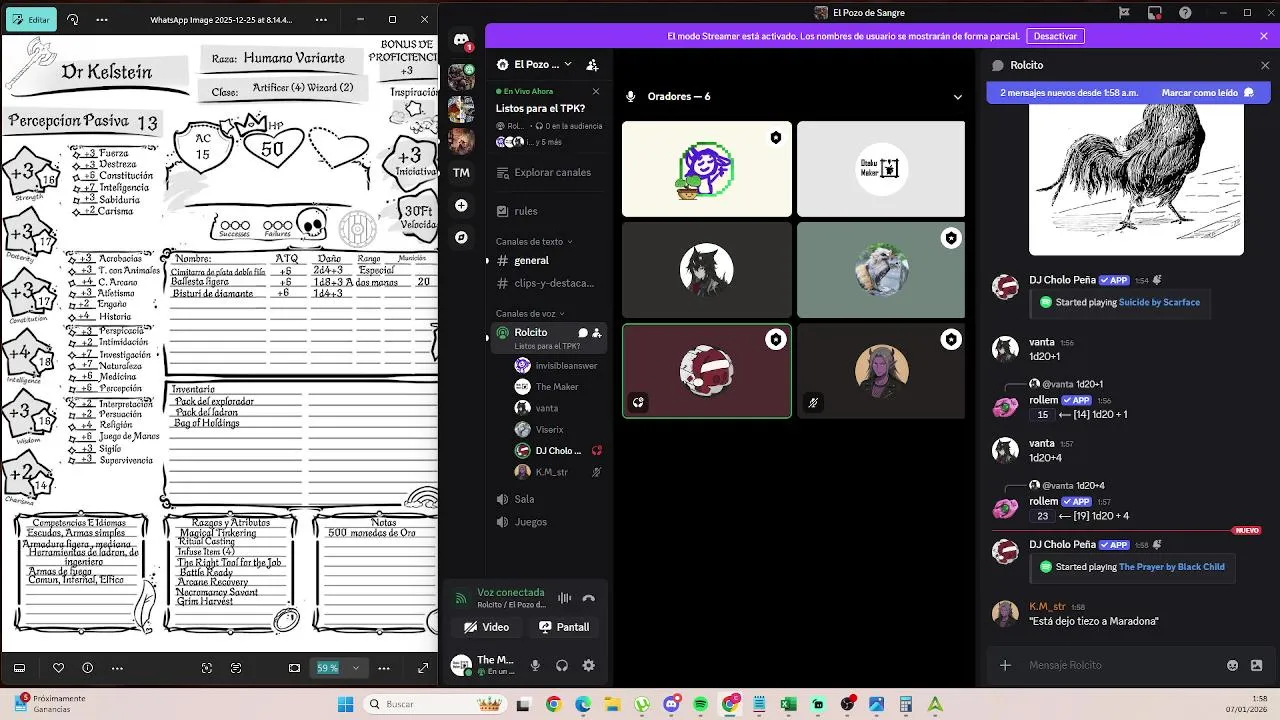Open Discover servers compass icon

coord(461,237)
